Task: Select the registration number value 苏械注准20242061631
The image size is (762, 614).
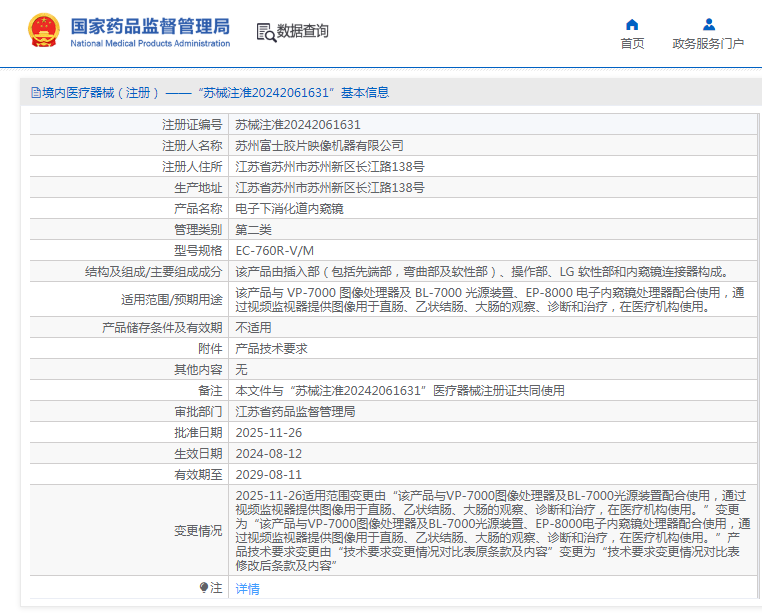Action: tap(298, 125)
